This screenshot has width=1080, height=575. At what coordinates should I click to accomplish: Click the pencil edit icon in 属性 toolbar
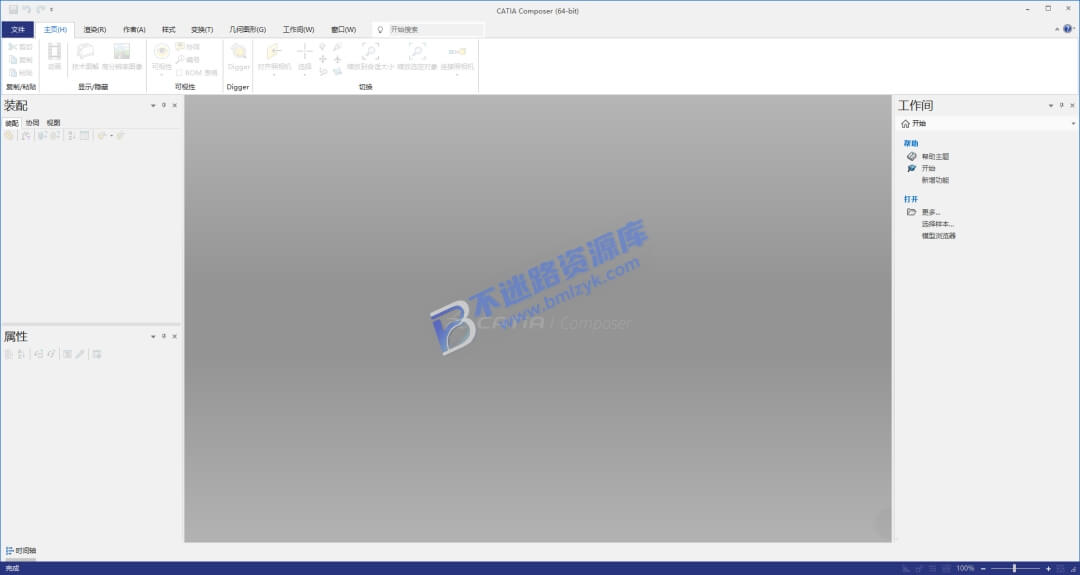pyautogui.click(x=80, y=354)
